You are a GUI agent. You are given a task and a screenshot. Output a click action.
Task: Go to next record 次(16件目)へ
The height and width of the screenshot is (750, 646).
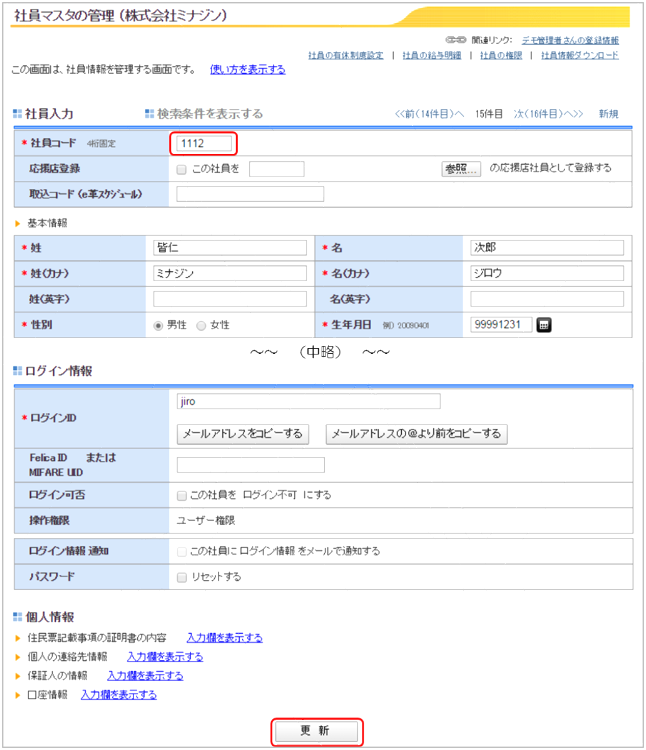[548, 114]
